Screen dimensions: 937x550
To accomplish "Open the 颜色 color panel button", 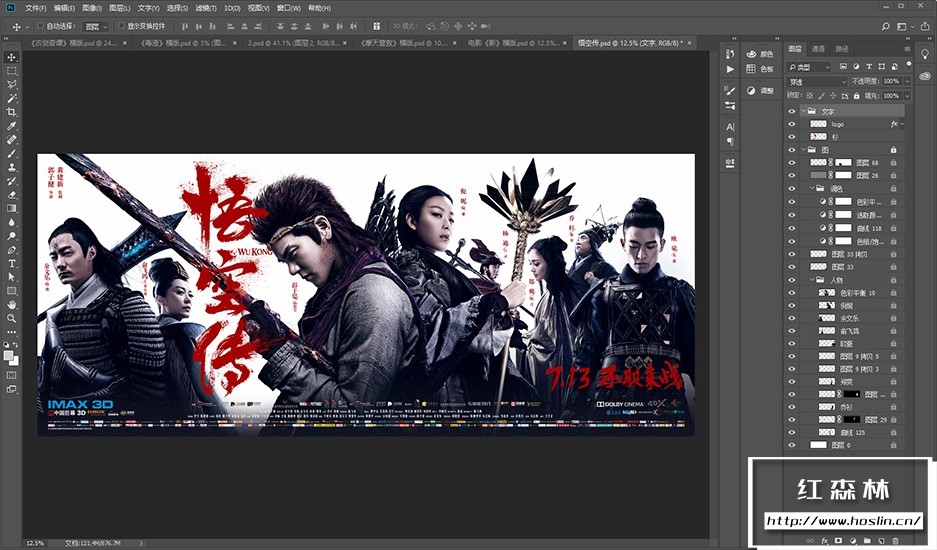I will pyautogui.click(x=760, y=54).
